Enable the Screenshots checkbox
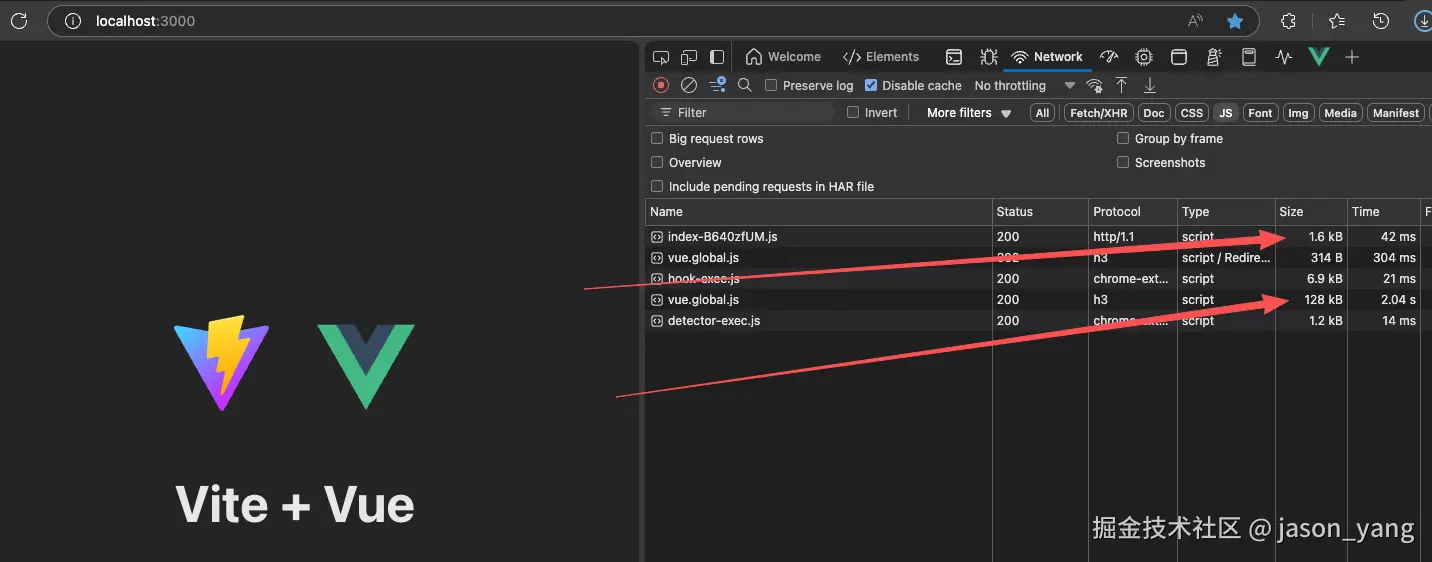 [x=1123, y=162]
